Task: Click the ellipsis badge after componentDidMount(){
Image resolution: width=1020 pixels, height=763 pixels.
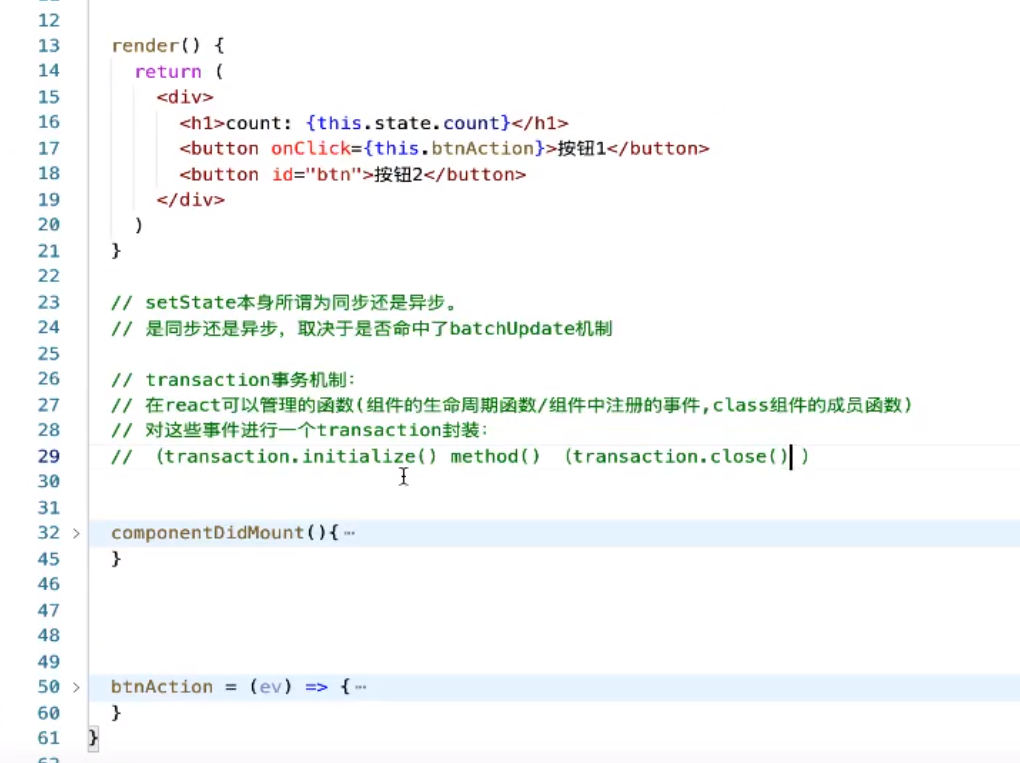Action: pyautogui.click(x=348, y=533)
